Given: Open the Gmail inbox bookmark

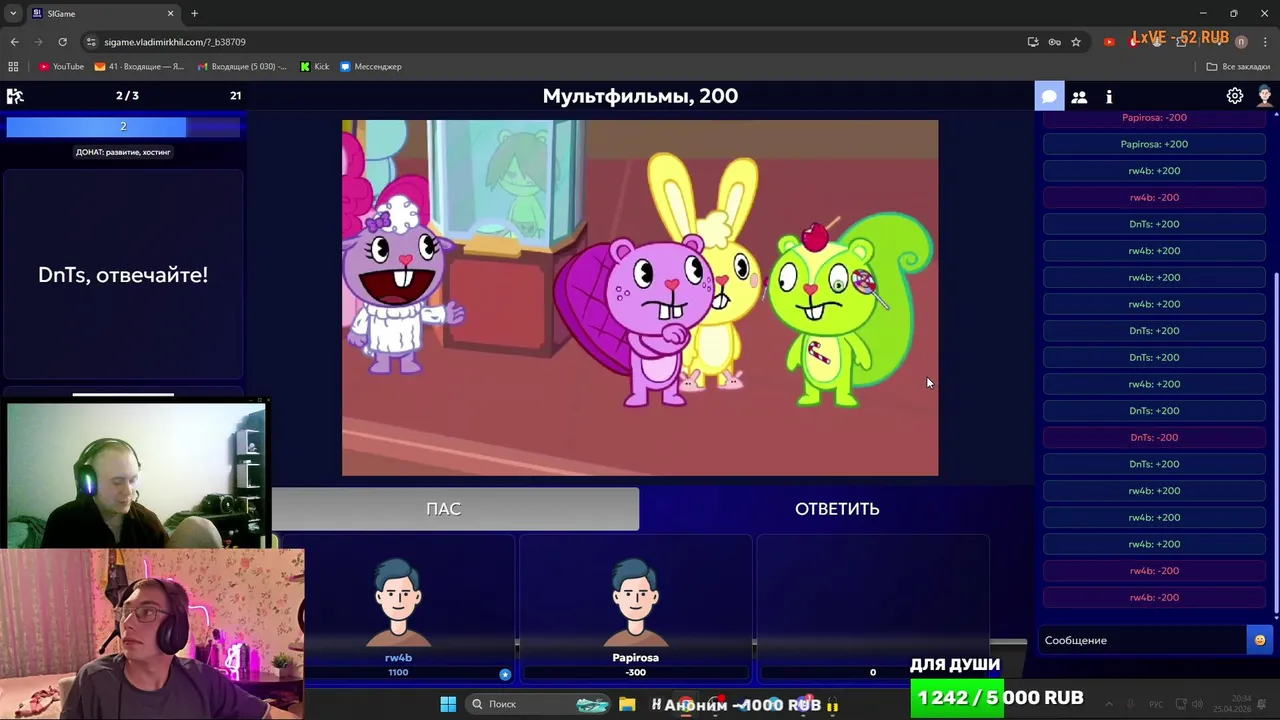Looking at the screenshot, I should click(x=242, y=67).
